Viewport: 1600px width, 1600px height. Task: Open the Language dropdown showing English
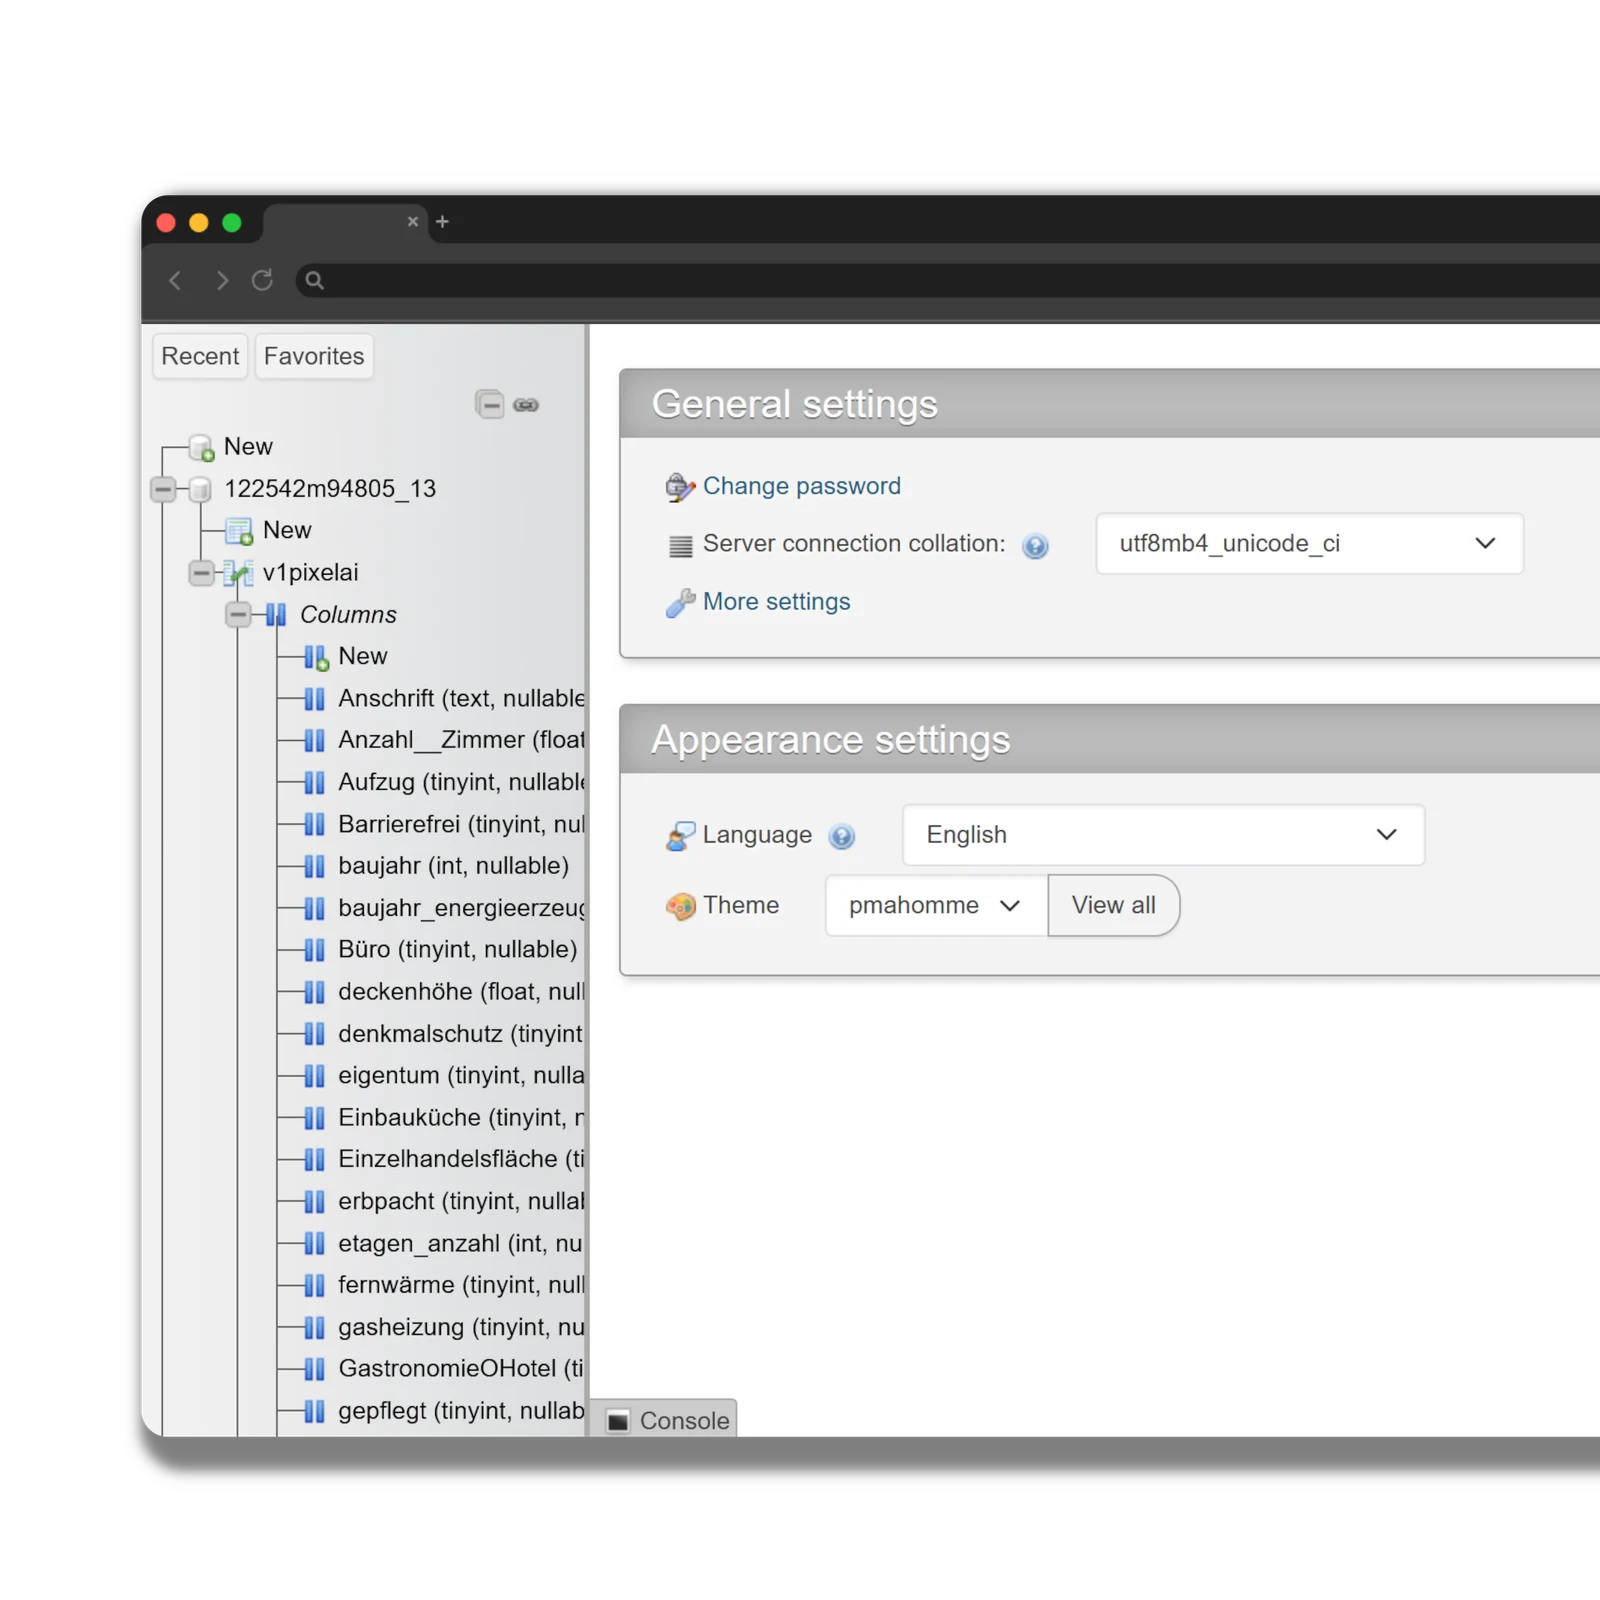click(1163, 835)
